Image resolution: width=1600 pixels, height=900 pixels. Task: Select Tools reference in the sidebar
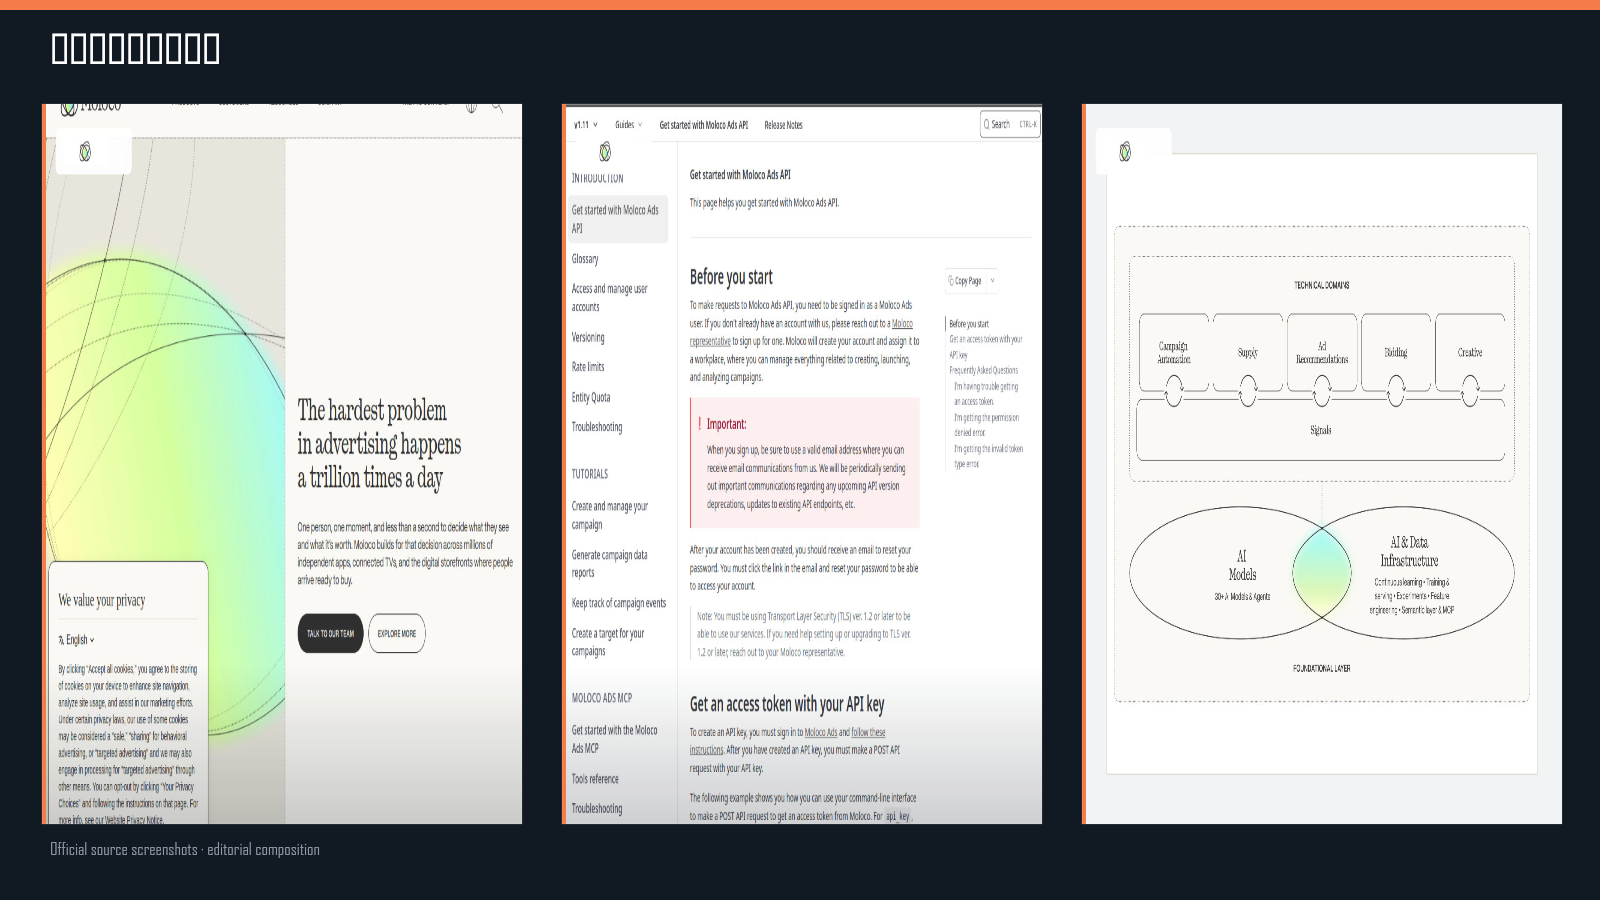point(595,779)
